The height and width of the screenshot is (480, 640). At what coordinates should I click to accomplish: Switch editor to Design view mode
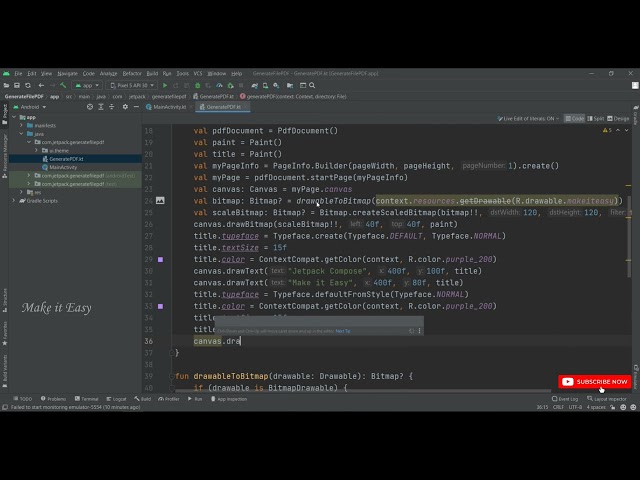point(618,118)
